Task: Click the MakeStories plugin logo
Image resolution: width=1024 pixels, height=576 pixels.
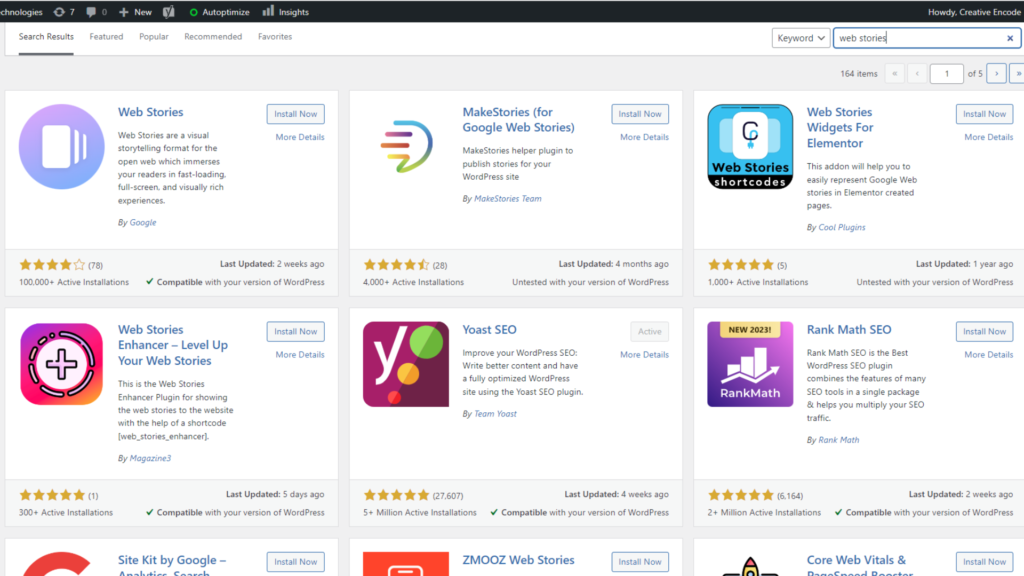Action: point(406,146)
